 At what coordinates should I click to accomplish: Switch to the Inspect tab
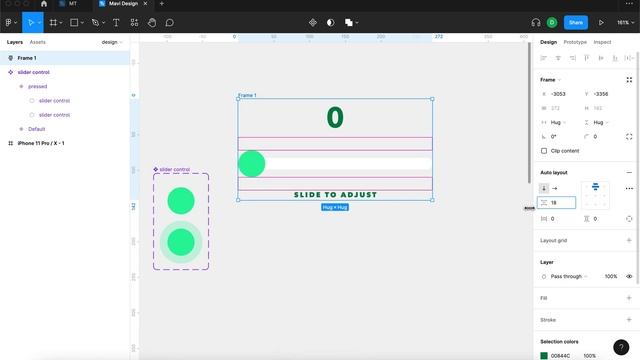pos(602,42)
